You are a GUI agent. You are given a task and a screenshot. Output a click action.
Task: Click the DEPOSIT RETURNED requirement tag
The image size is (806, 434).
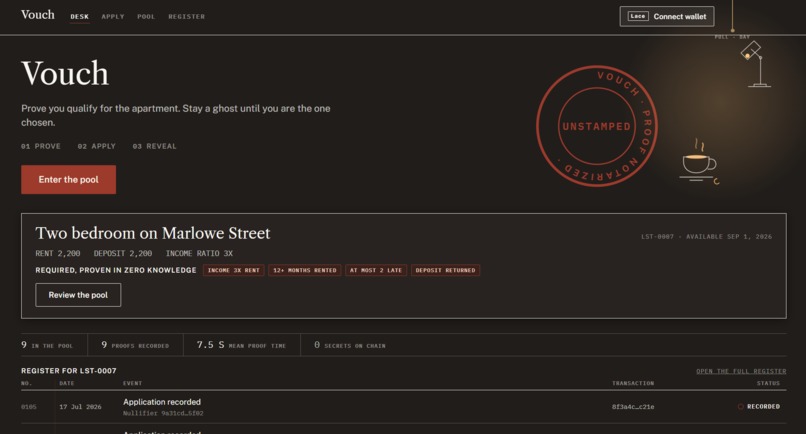(445, 270)
